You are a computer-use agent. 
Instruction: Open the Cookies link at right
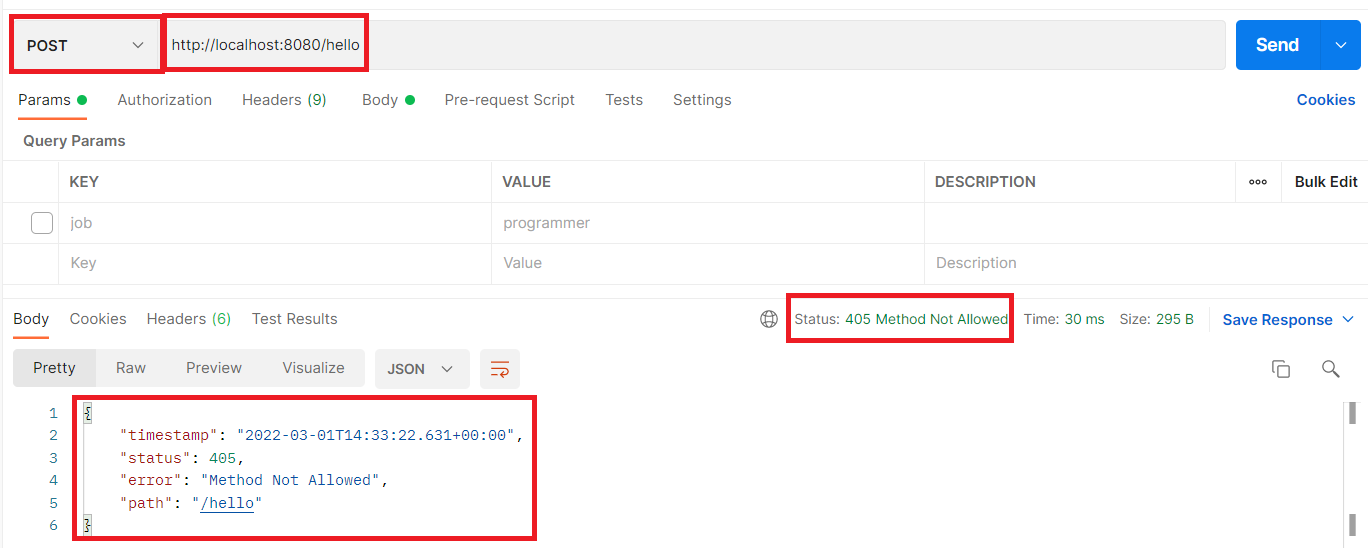[x=1325, y=100]
